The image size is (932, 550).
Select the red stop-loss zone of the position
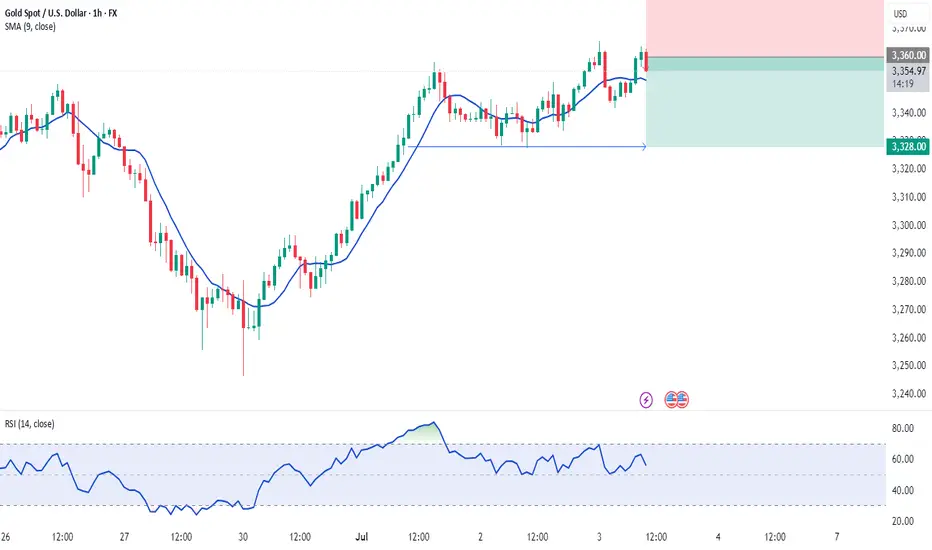(765, 28)
